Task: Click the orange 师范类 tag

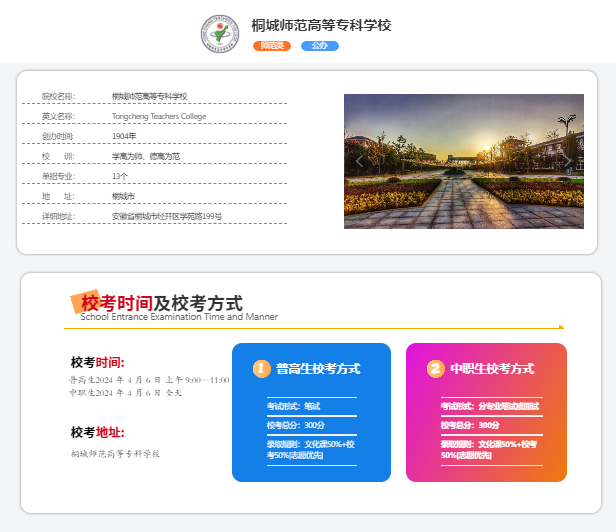Action: [272, 46]
